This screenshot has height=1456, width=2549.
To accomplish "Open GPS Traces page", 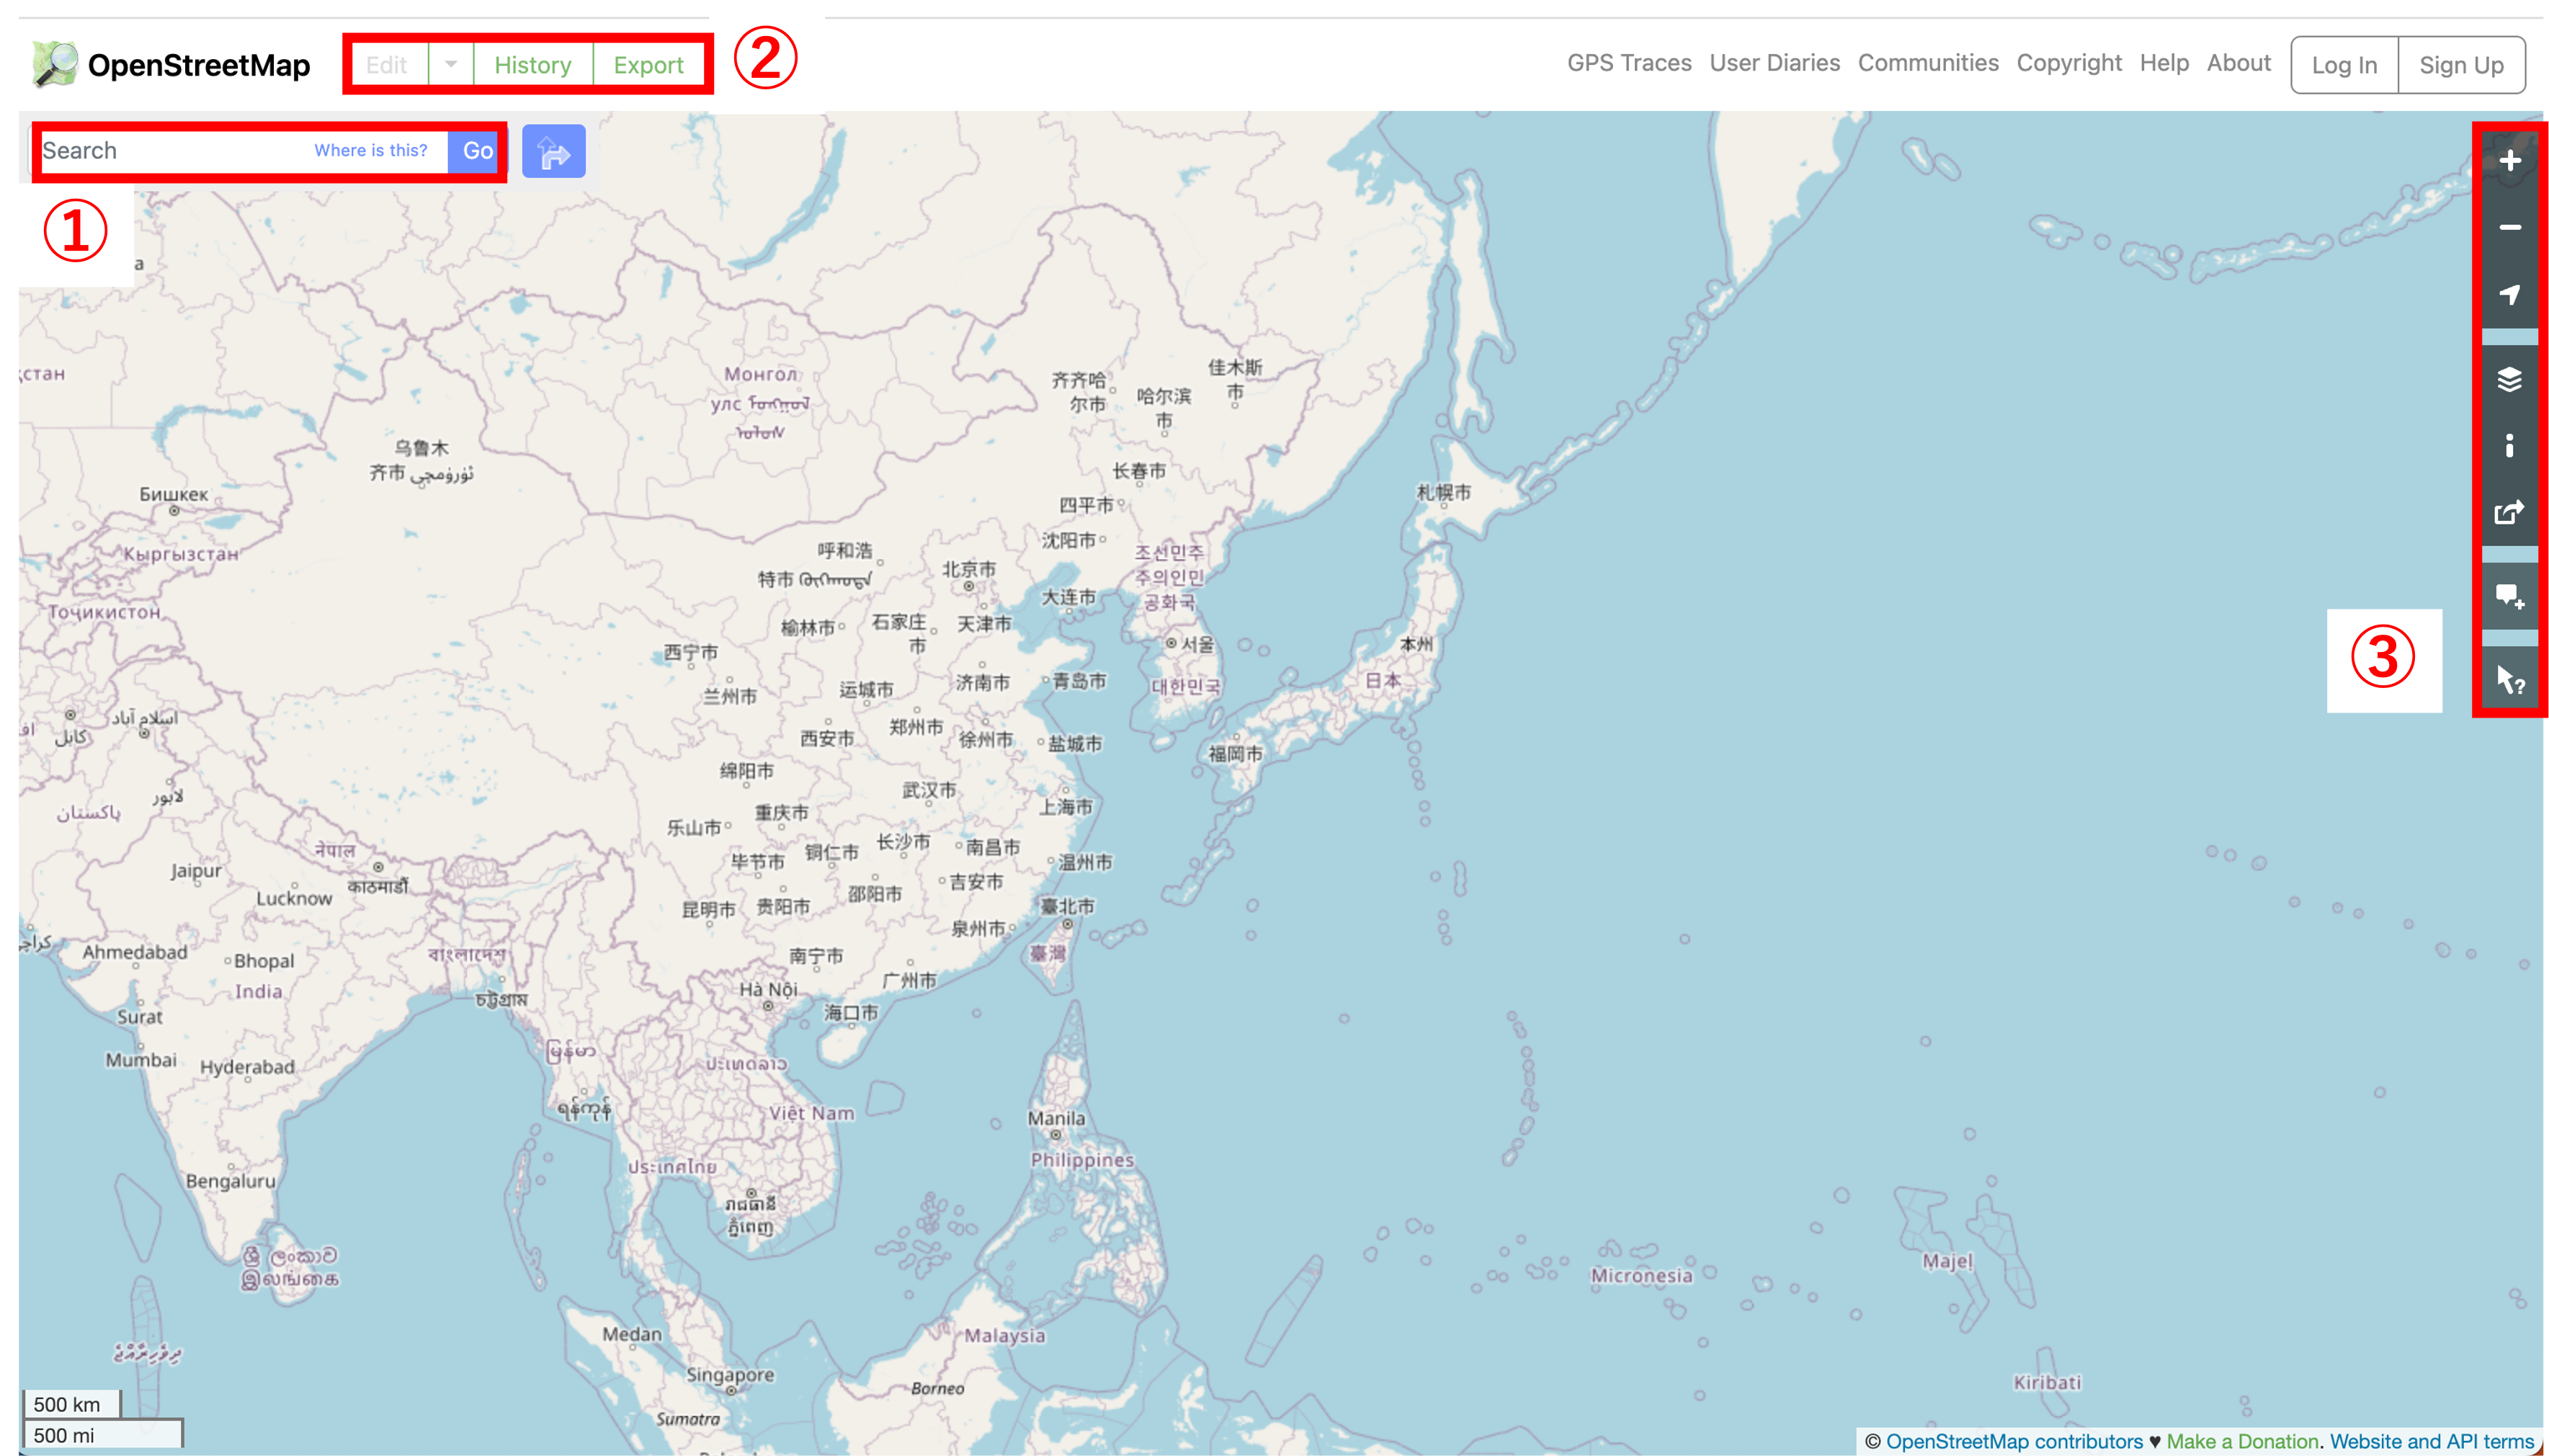I will pos(1629,63).
